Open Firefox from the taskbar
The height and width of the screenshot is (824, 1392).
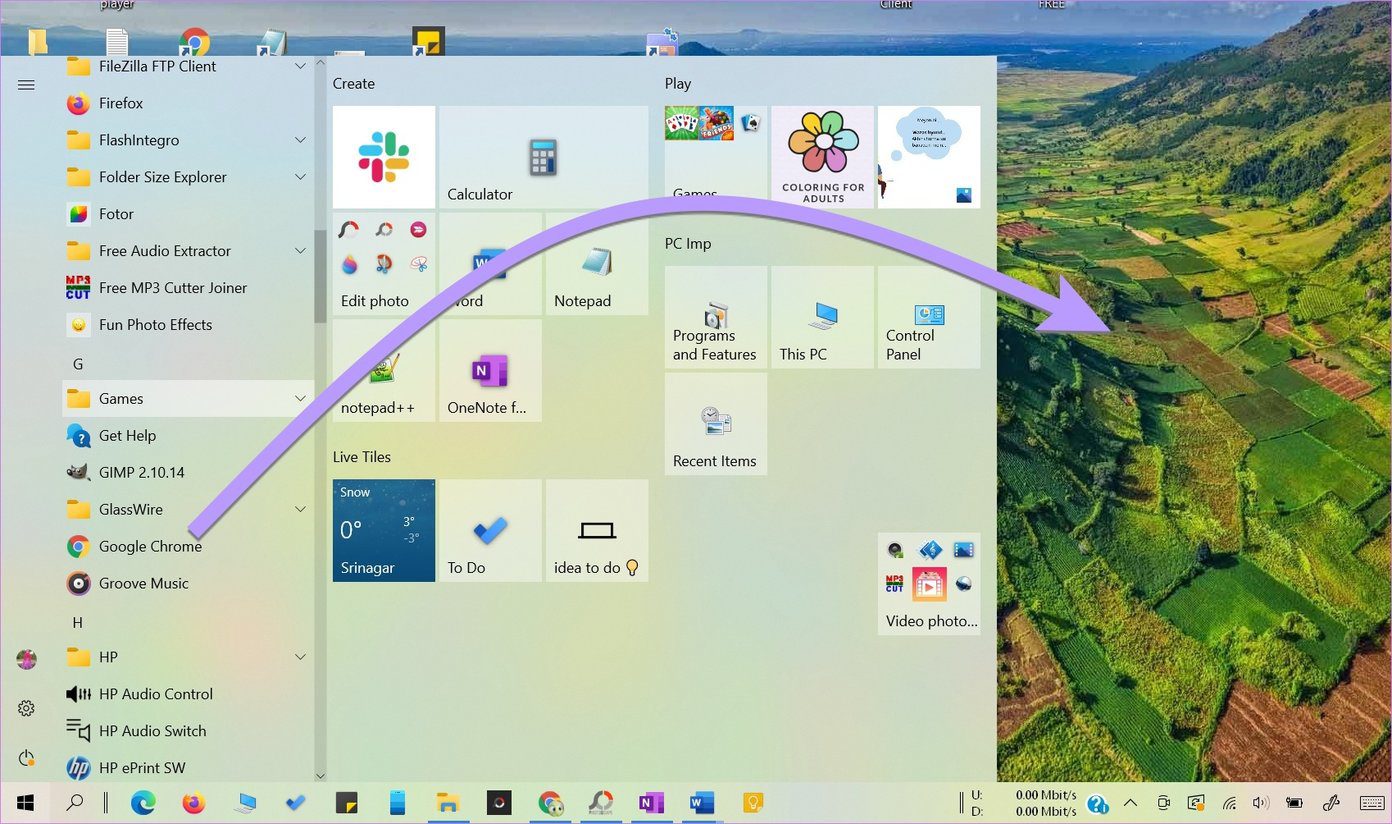(x=194, y=803)
